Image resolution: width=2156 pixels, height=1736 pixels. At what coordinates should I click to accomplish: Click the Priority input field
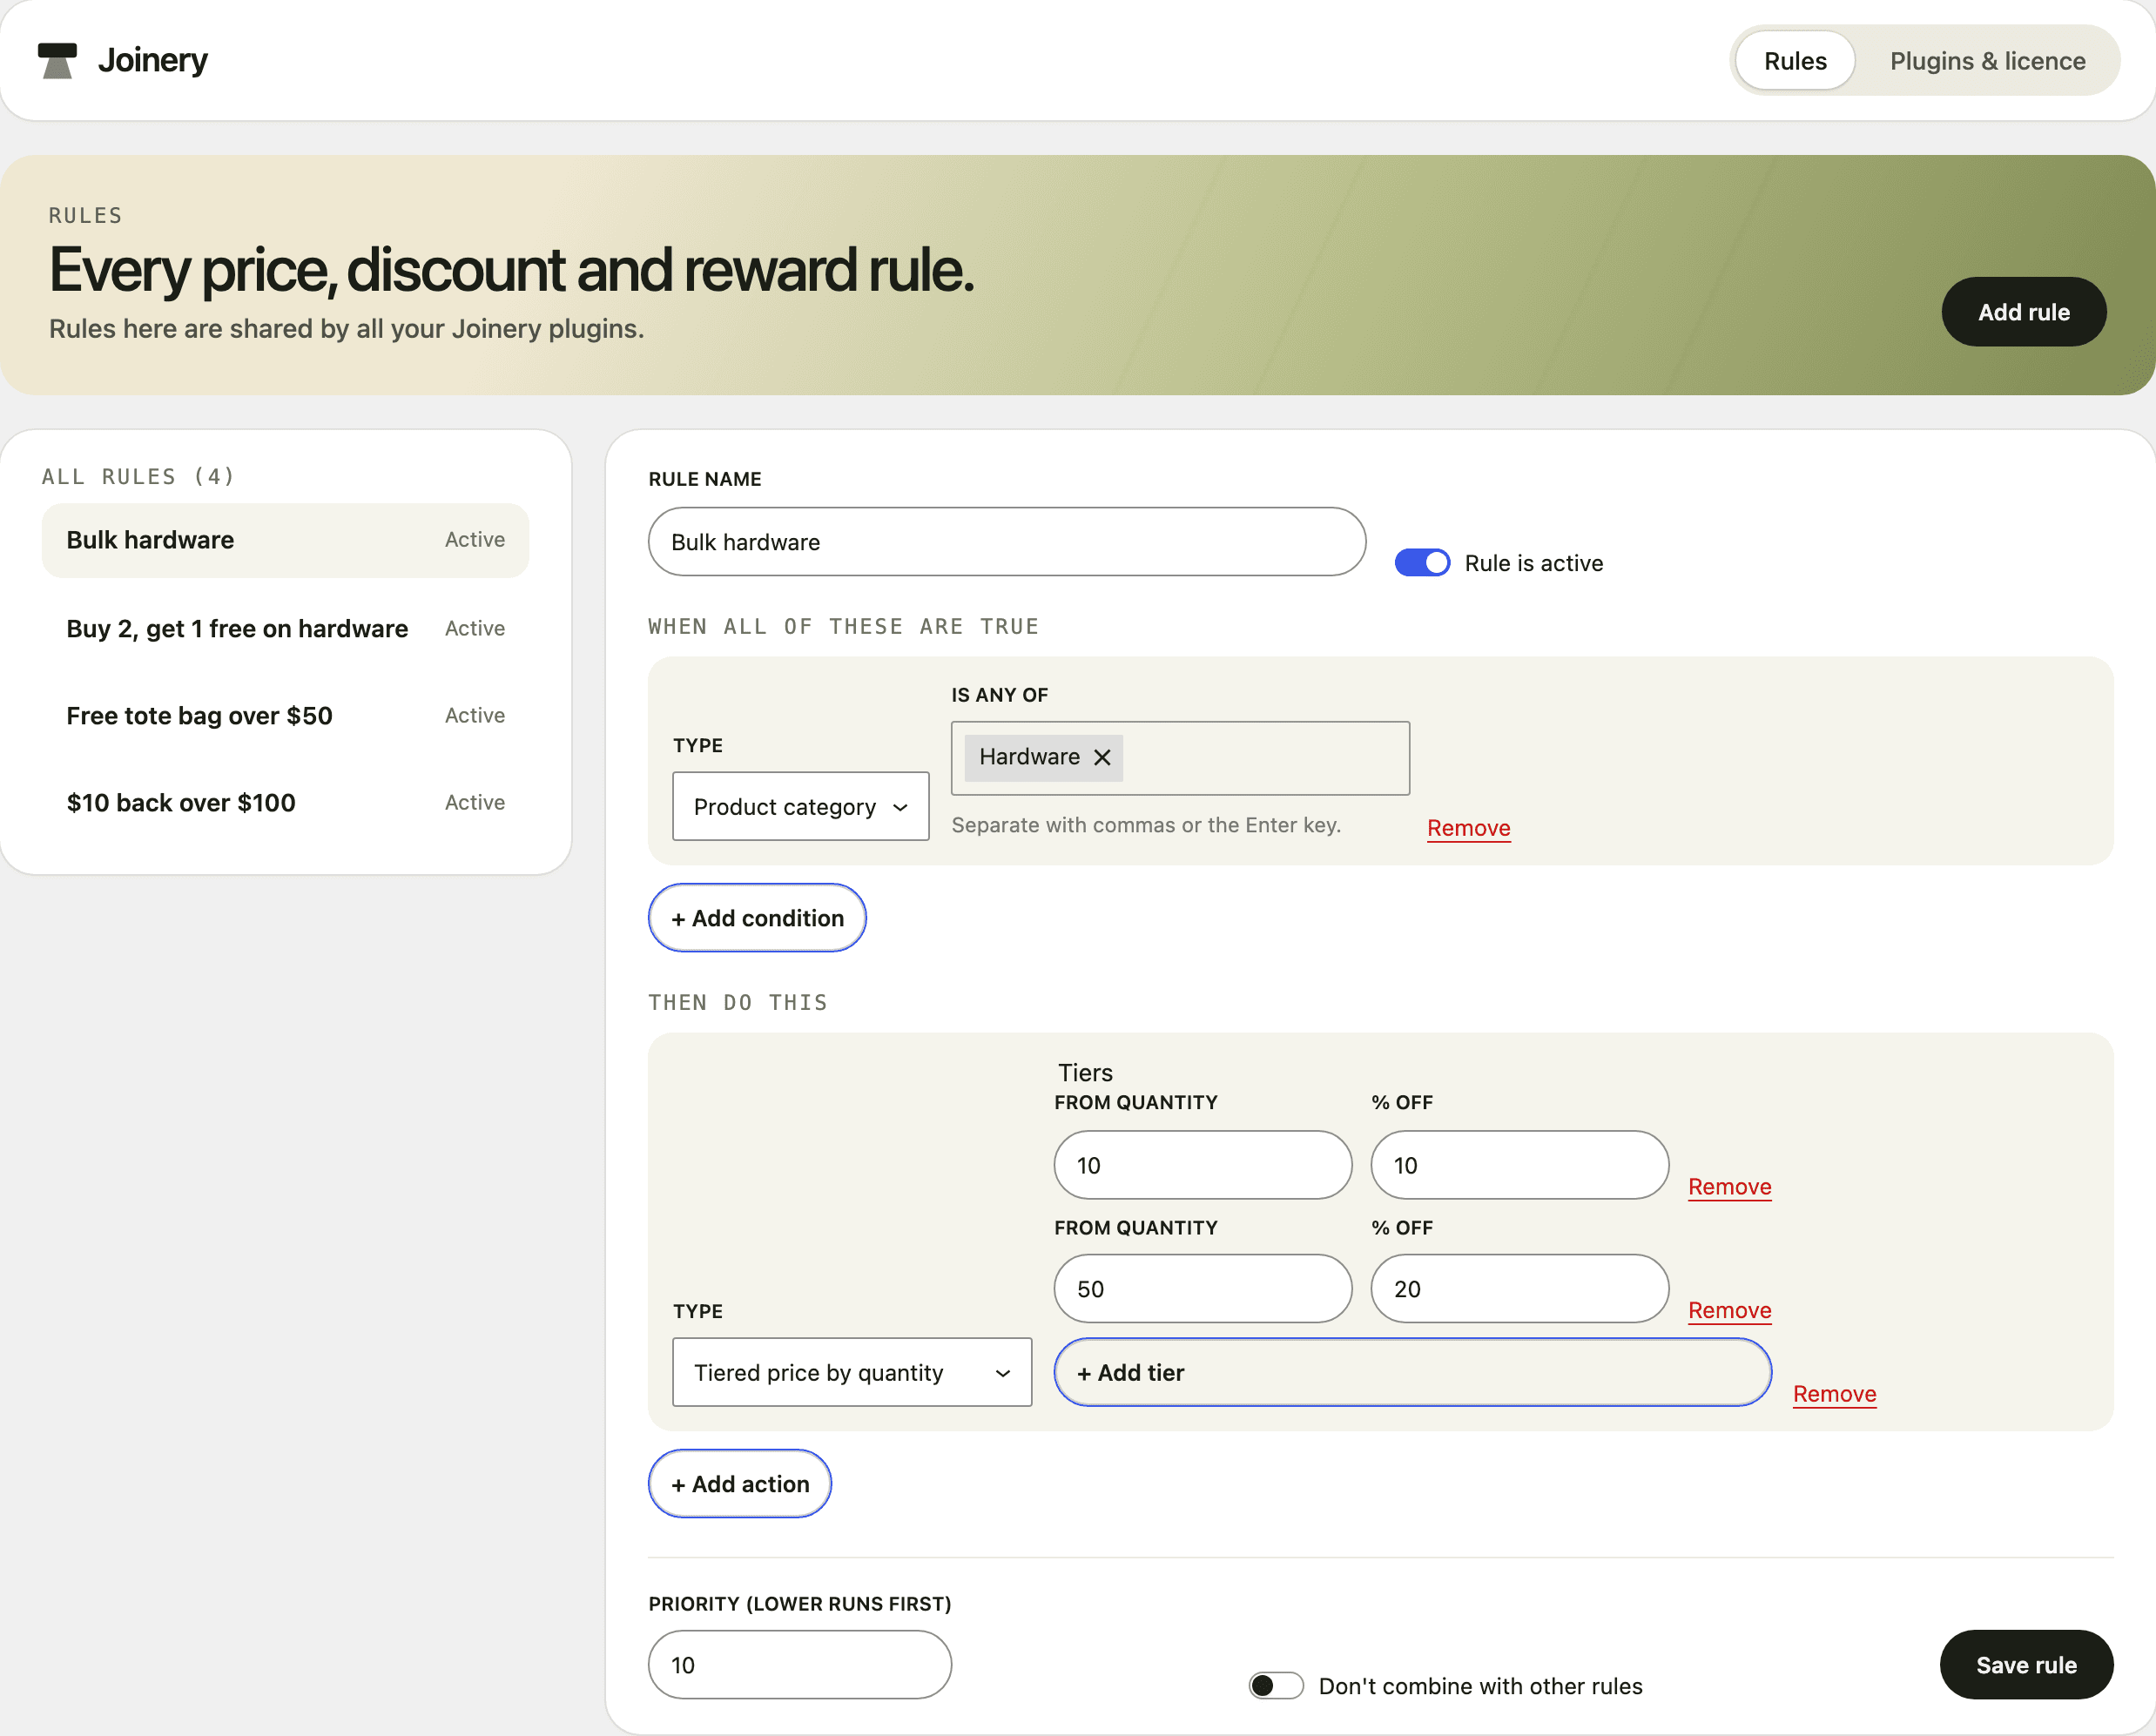click(x=800, y=1665)
